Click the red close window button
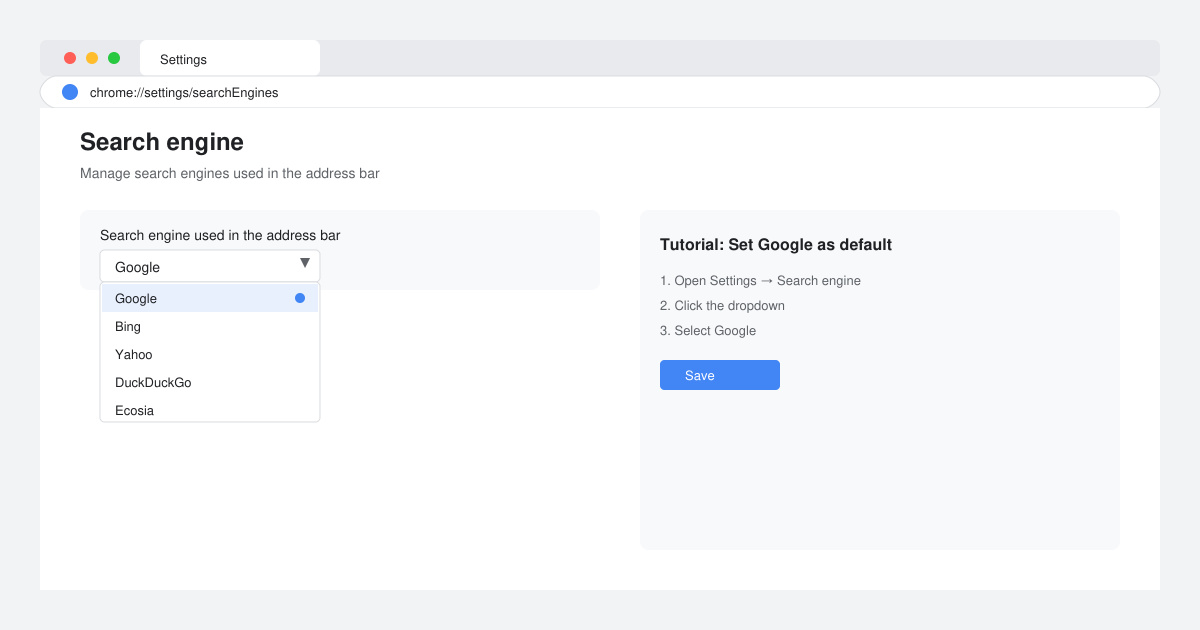The width and height of the screenshot is (1200, 630). click(x=70, y=58)
